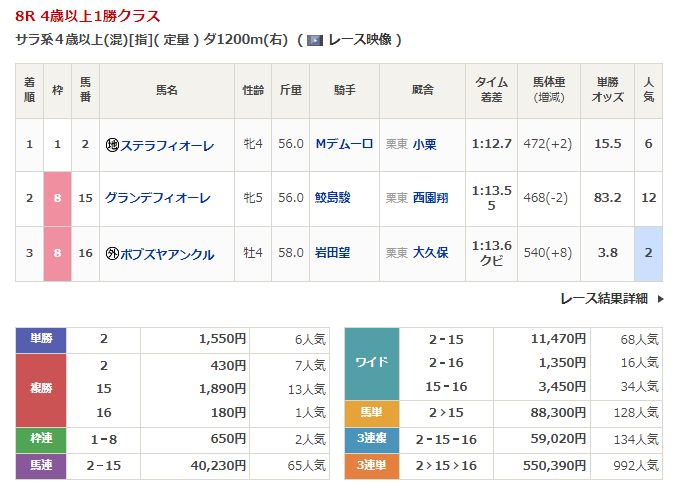Open trainer 小栗 page
The image size is (678, 488).
(x=424, y=144)
